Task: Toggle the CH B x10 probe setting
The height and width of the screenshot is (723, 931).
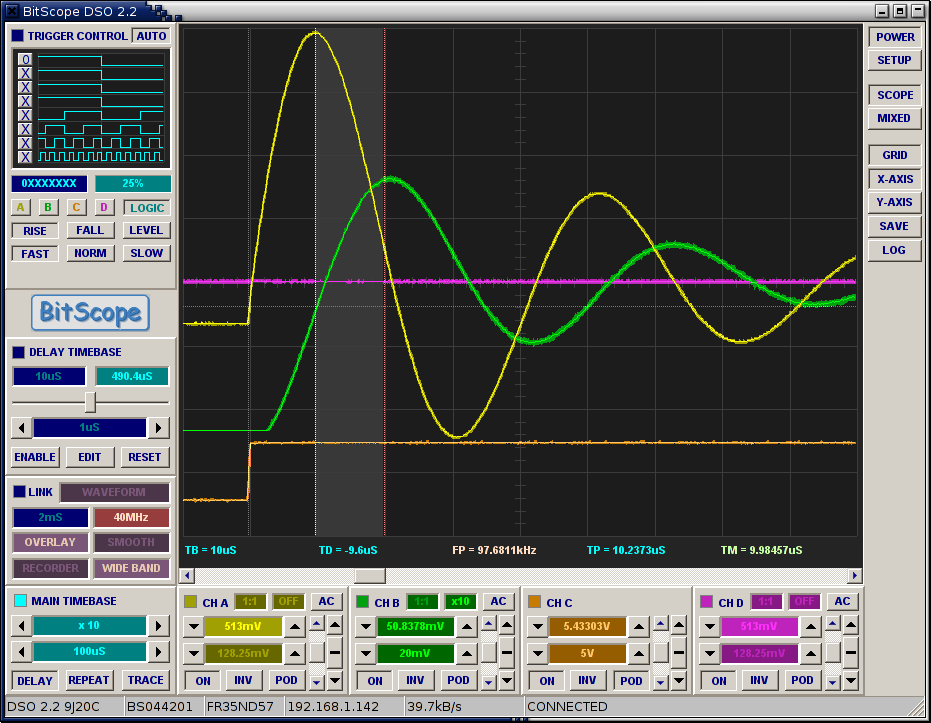Action: point(460,601)
